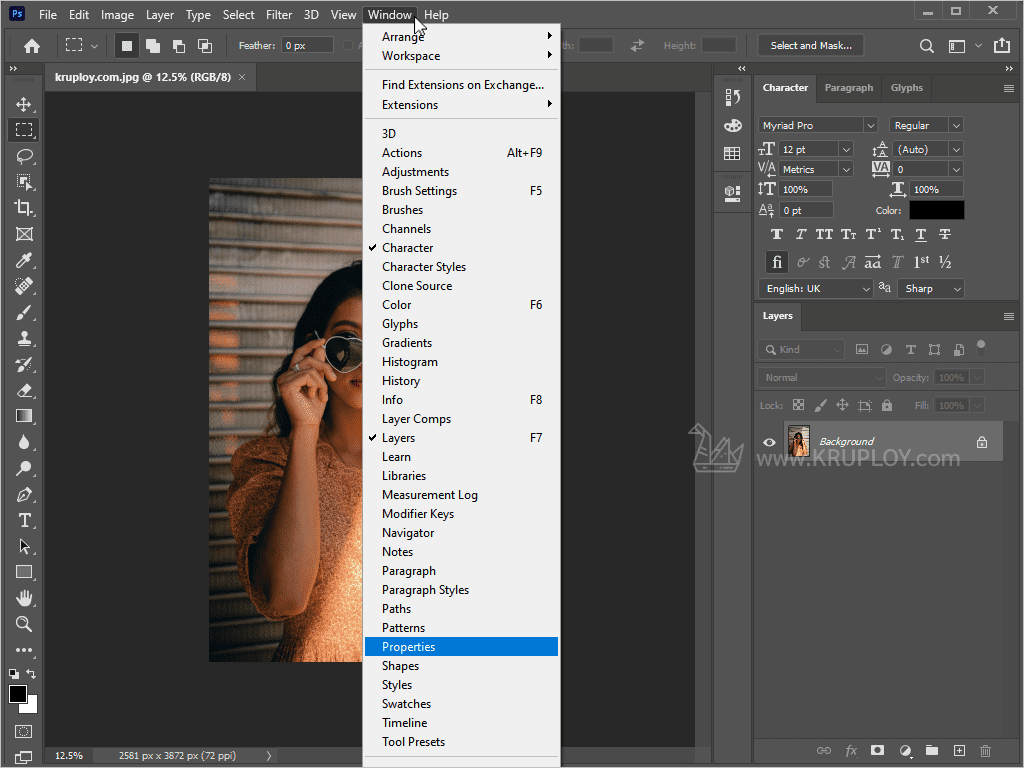1024x768 pixels.
Task: Open the English: UK language dropdown
Action: 816,289
